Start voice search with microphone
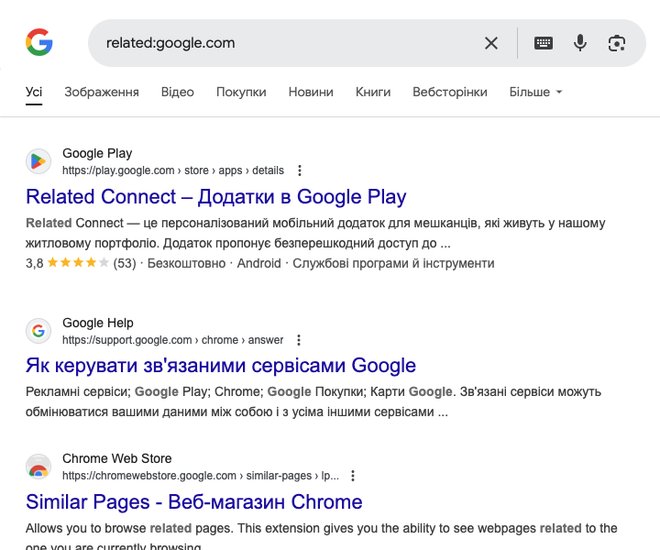This screenshot has height=550, width=660. pos(580,43)
